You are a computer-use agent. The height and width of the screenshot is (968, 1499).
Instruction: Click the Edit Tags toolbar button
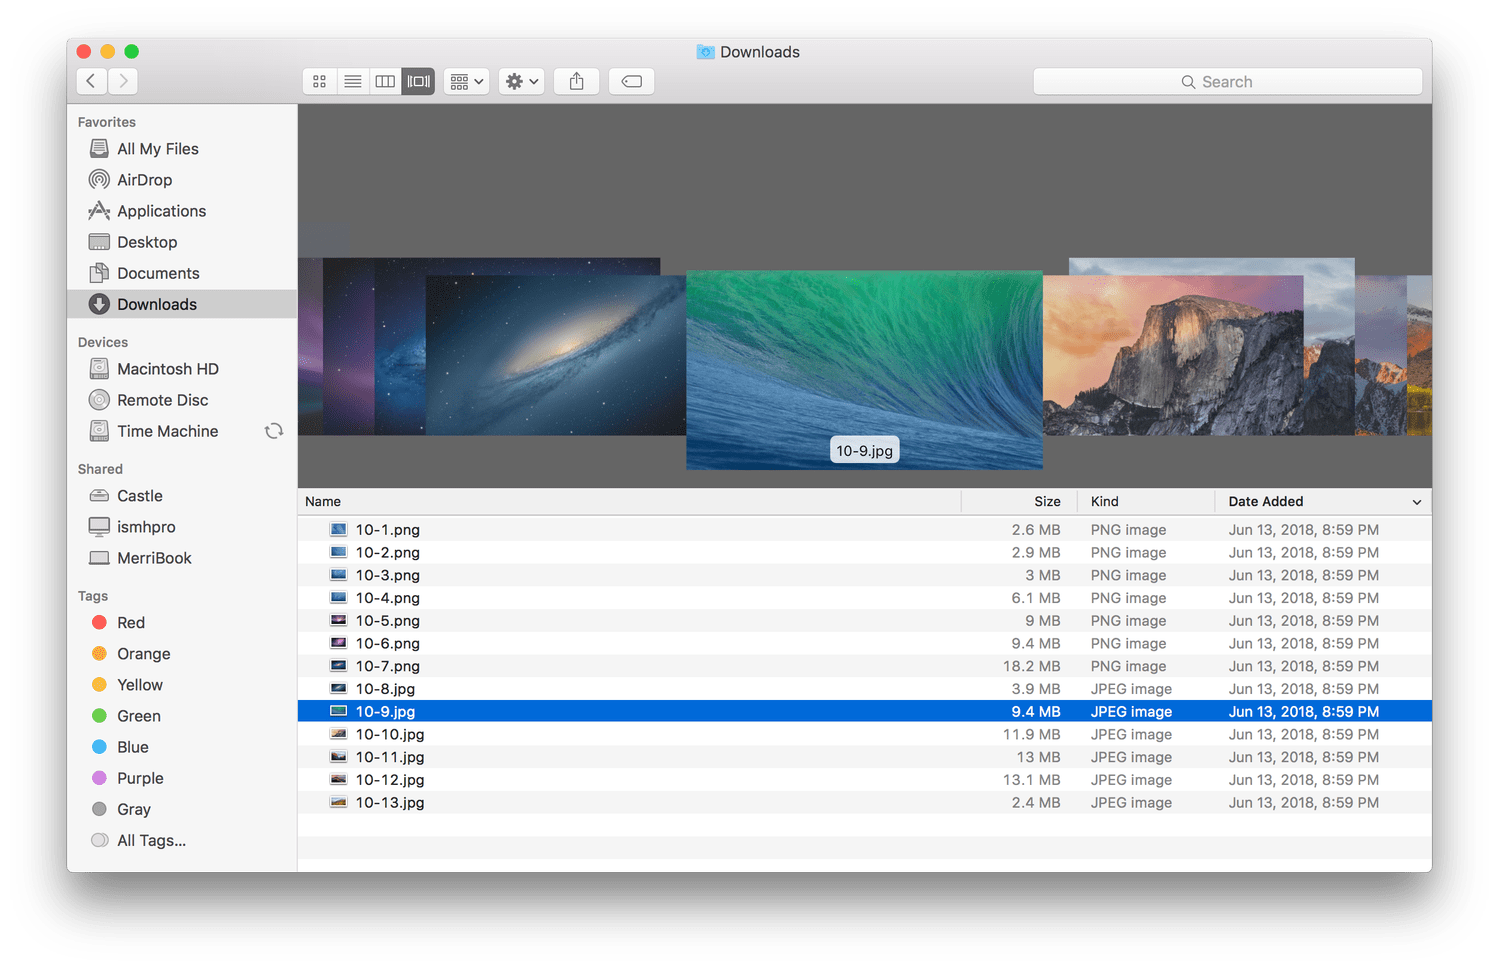click(631, 82)
